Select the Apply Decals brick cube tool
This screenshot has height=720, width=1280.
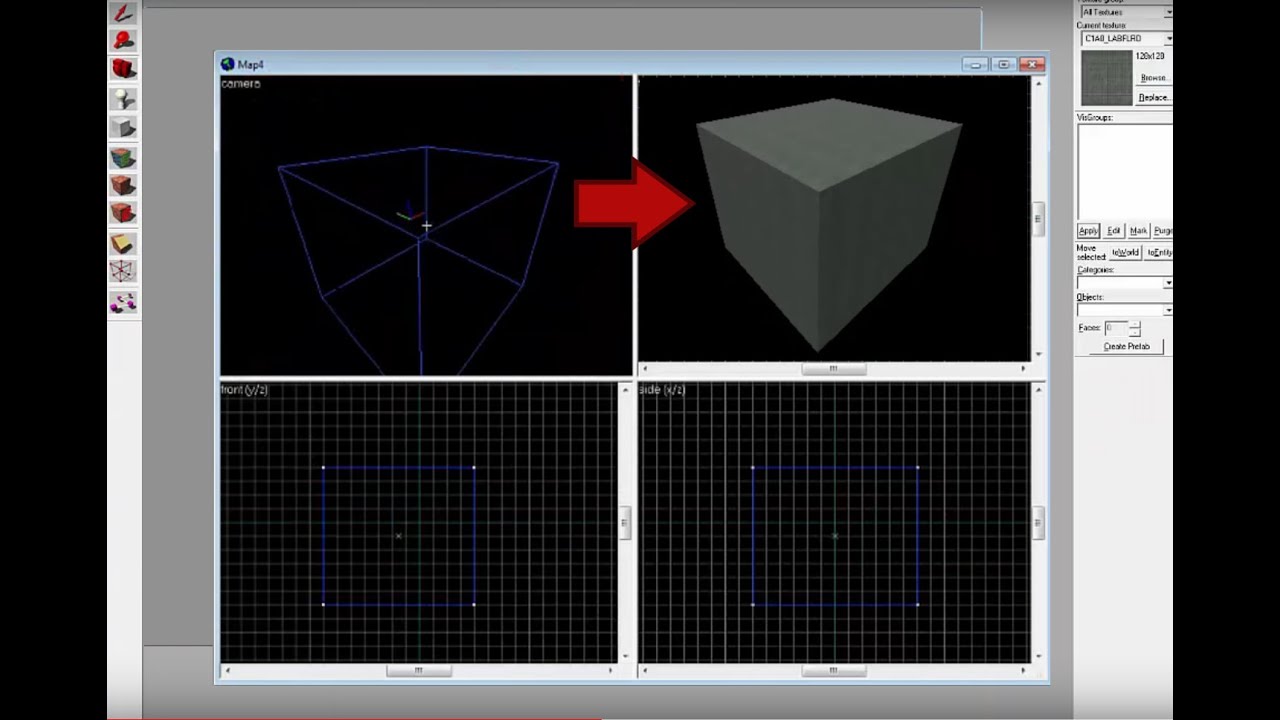click(x=123, y=213)
